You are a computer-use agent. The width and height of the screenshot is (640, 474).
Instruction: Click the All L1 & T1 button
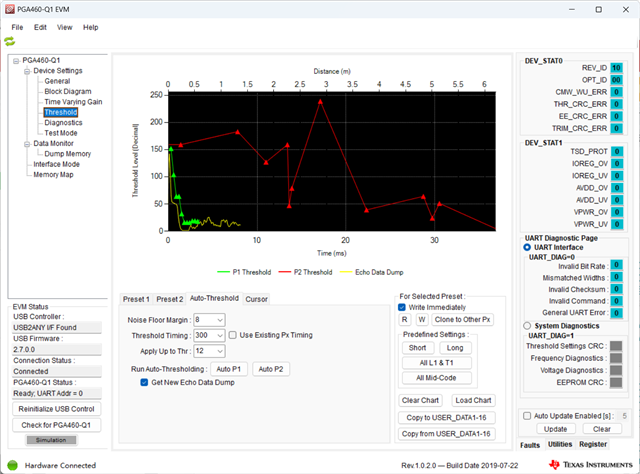click(437, 363)
